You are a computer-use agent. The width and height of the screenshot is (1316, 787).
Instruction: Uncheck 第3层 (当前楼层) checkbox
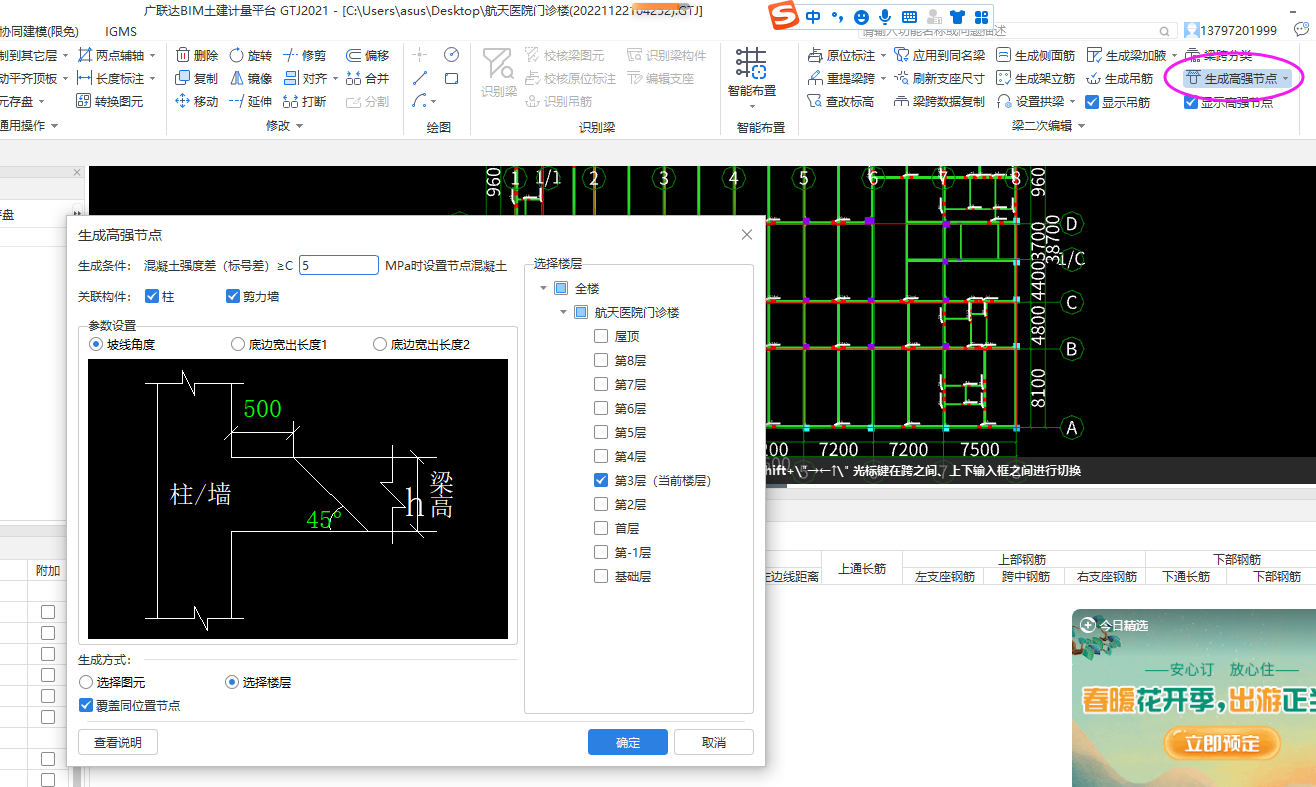pos(601,480)
